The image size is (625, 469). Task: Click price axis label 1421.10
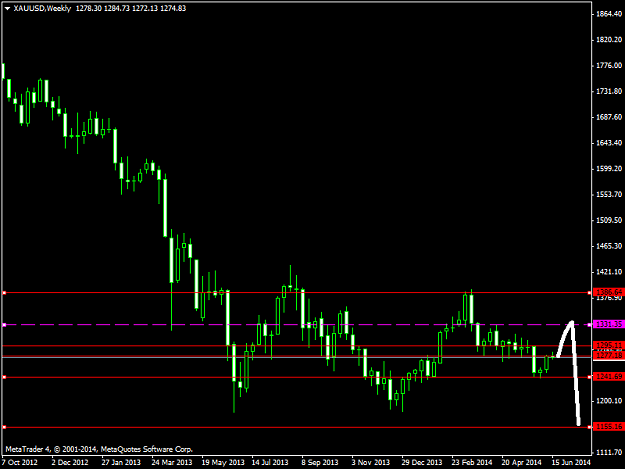[609, 272]
